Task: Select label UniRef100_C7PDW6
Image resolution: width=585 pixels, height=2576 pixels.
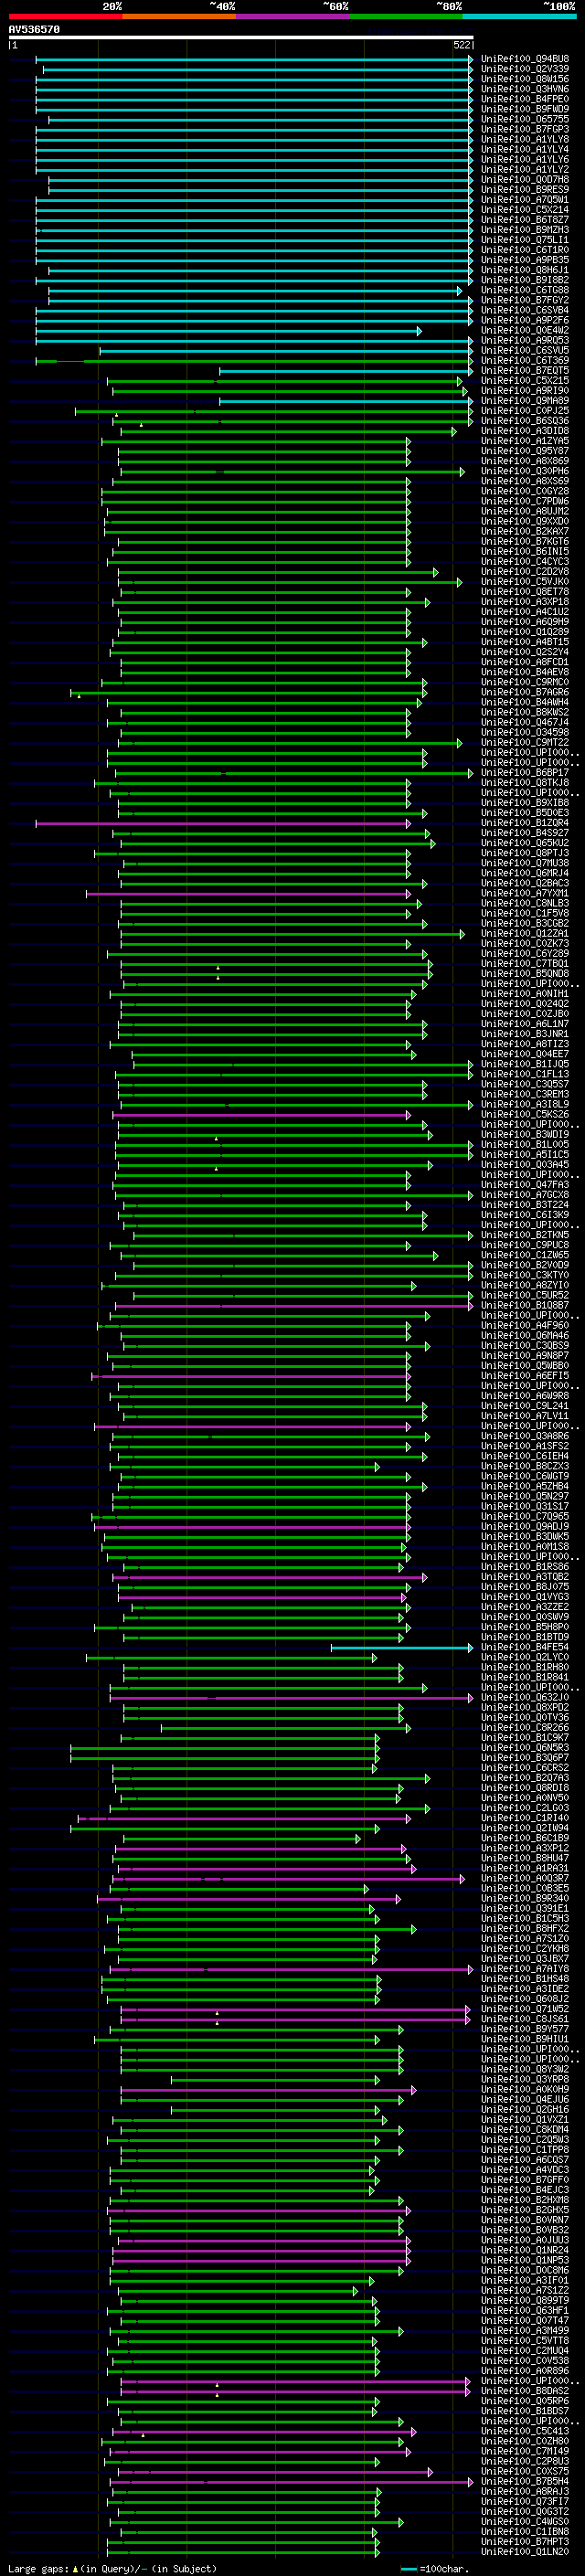Action: tap(525, 502)
